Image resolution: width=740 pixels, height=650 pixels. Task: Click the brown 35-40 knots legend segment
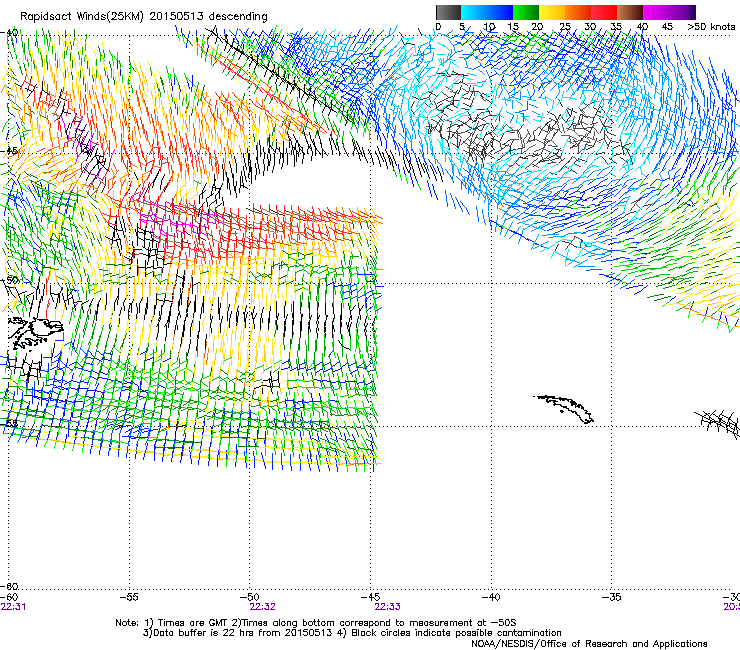click(630, 12)
